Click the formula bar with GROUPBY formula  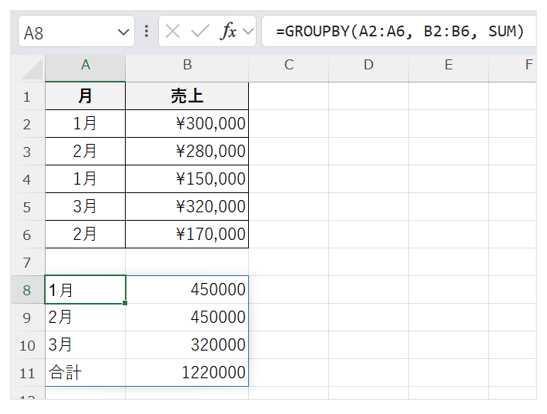(399, 31)
